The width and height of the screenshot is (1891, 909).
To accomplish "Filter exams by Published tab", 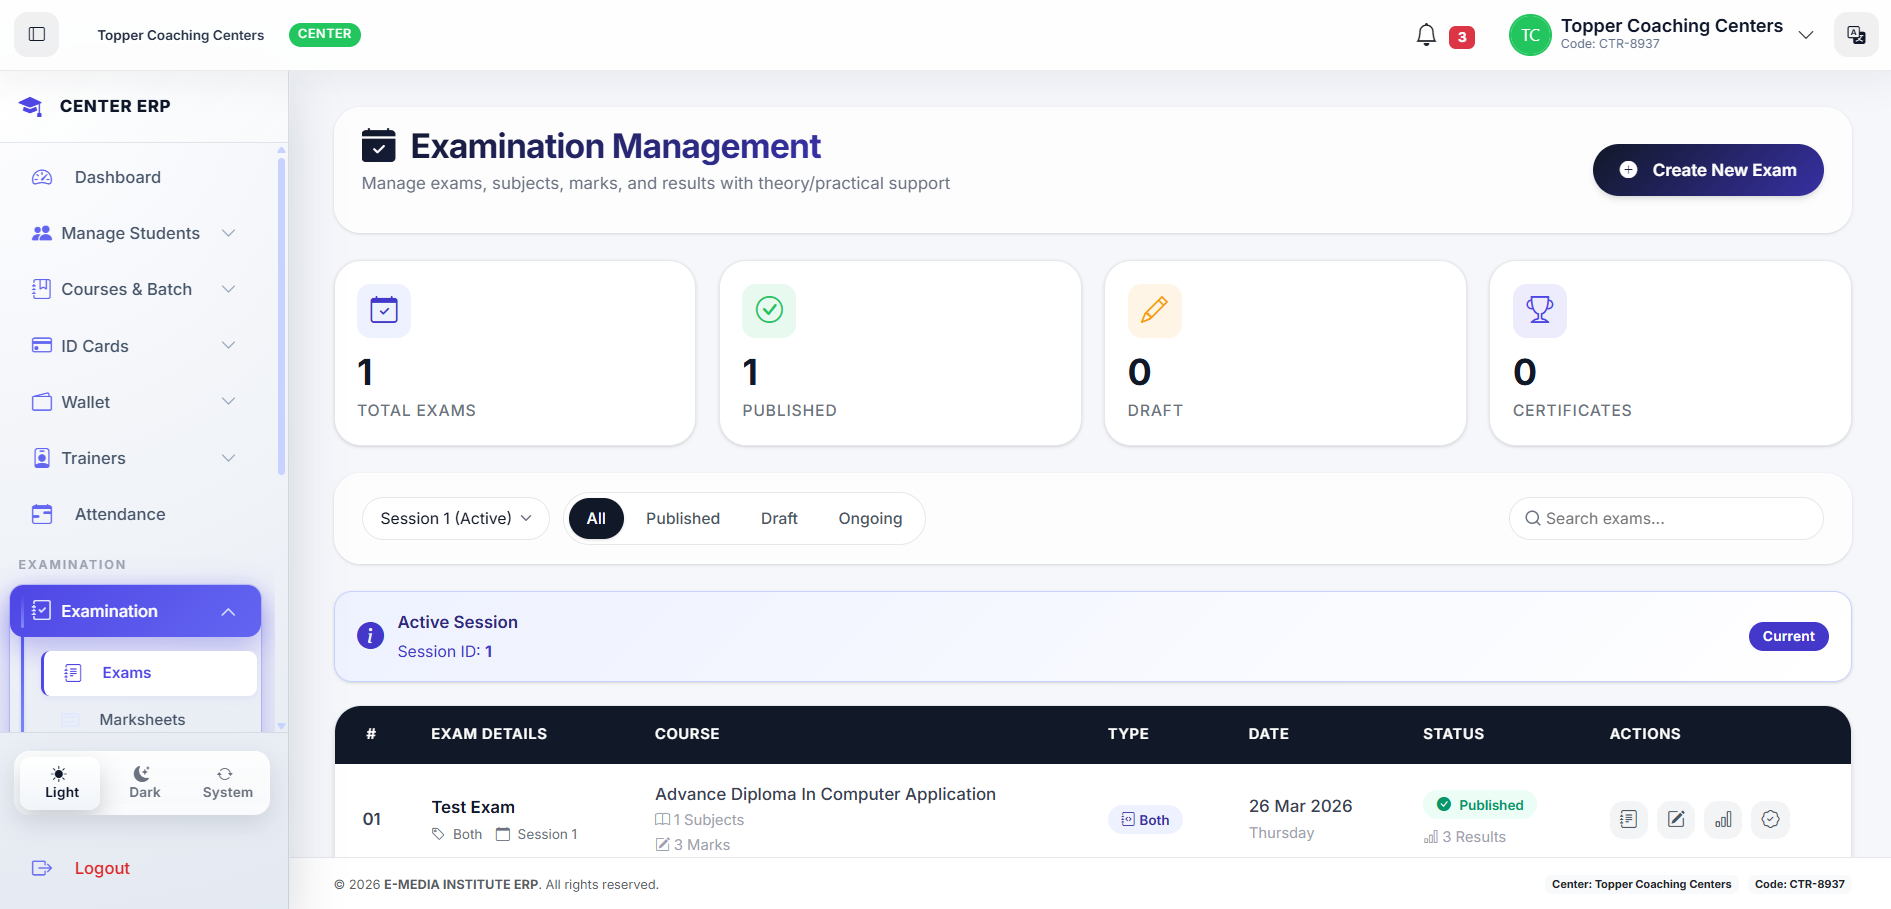I will 682,518.
